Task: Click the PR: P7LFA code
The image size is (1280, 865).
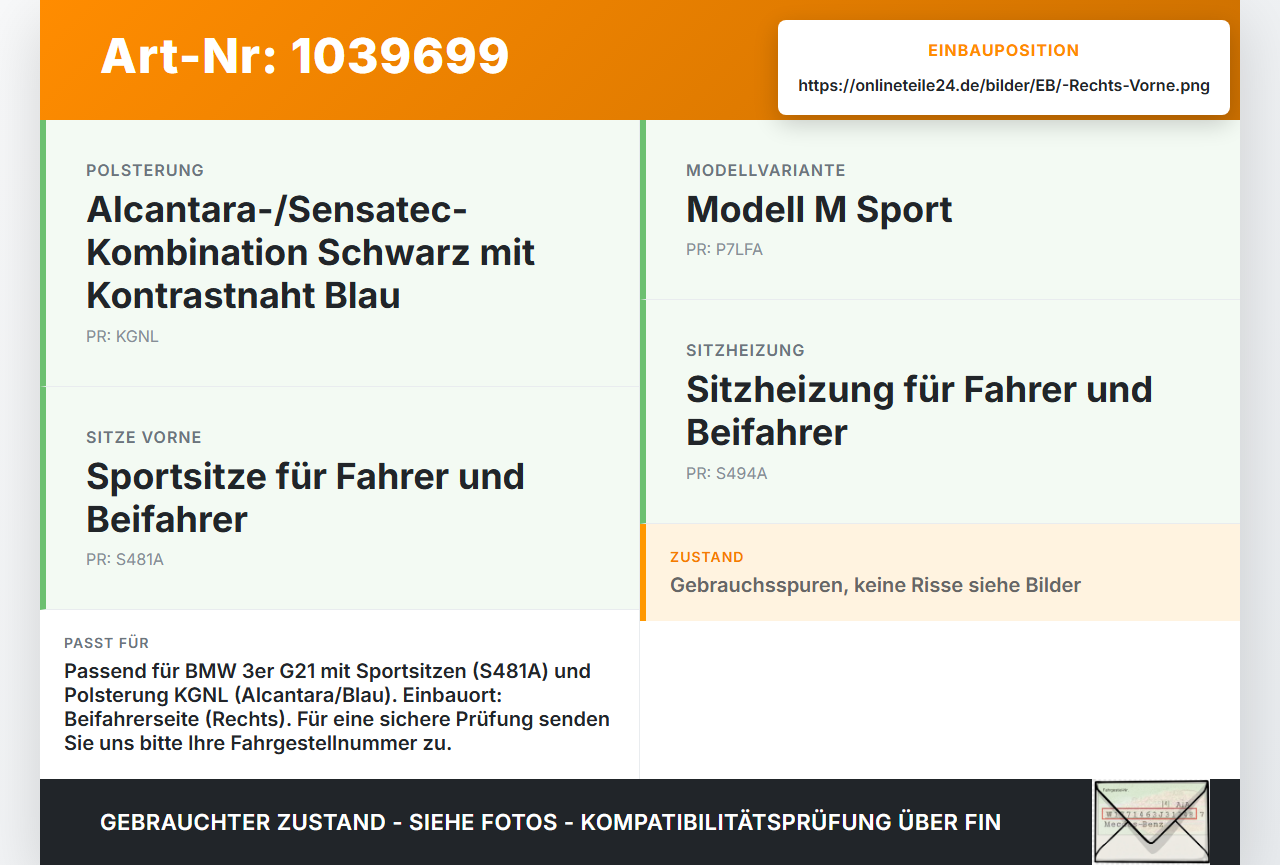Action: pos(724,250)
